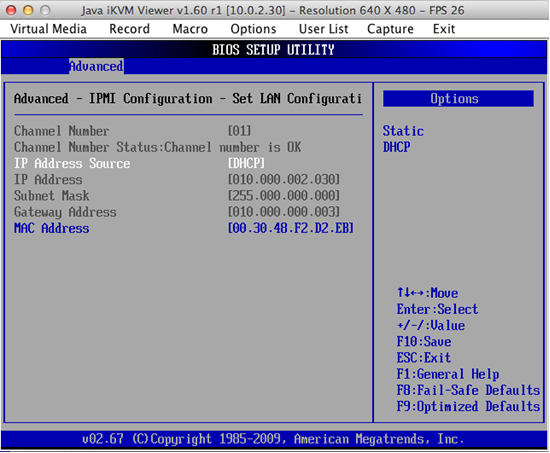The width and height of the screenshot is (550, 453).
Task: Select the IP Address Source row
Action: click(139, 164)
